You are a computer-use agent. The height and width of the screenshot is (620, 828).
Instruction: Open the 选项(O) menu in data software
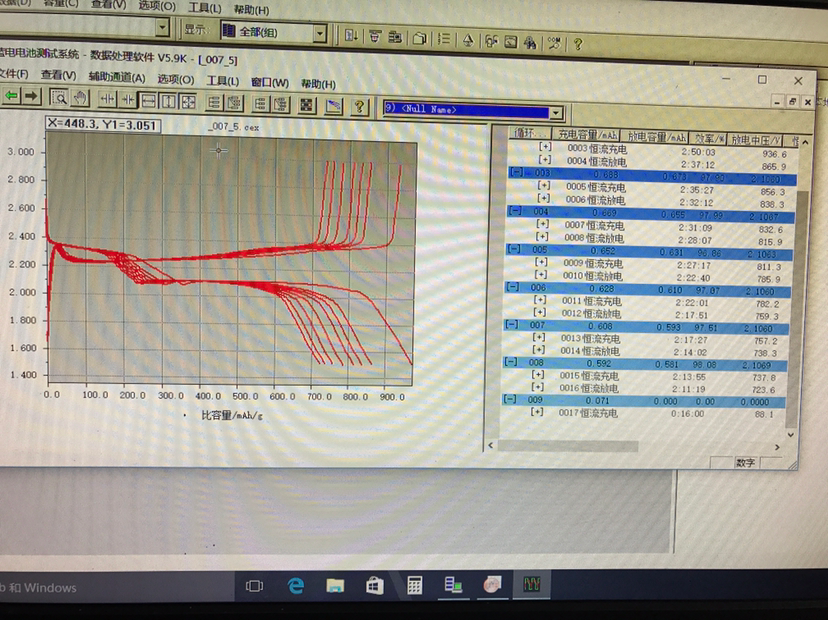(x=176, y=80)
